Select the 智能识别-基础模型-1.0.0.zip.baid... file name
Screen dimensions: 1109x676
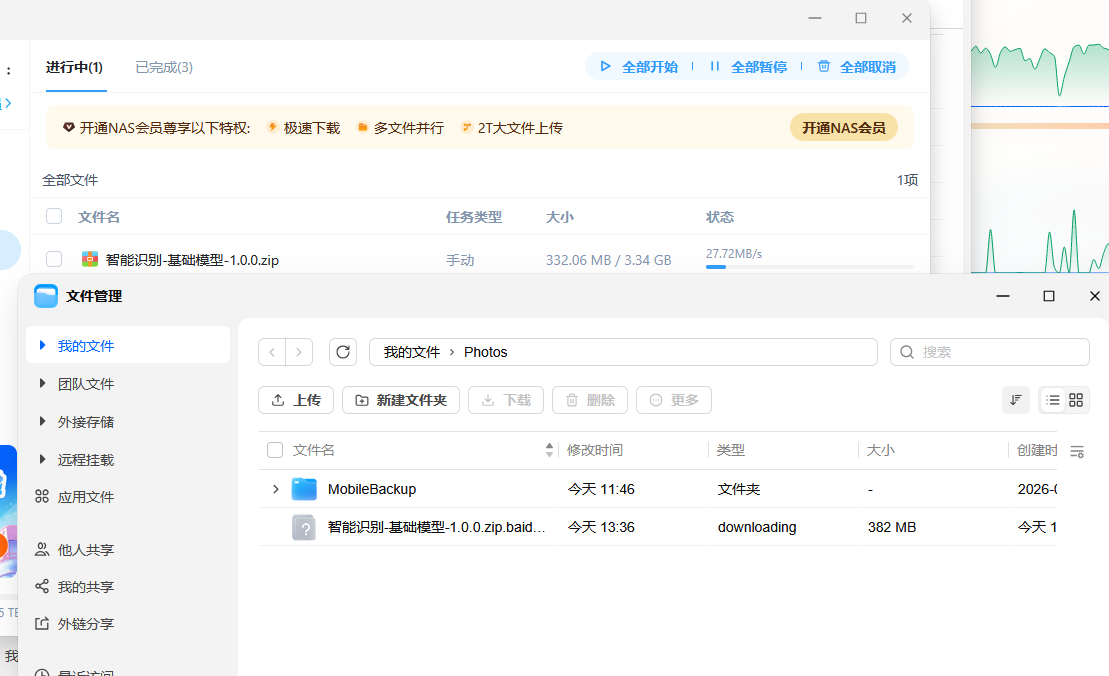[436, 528]
